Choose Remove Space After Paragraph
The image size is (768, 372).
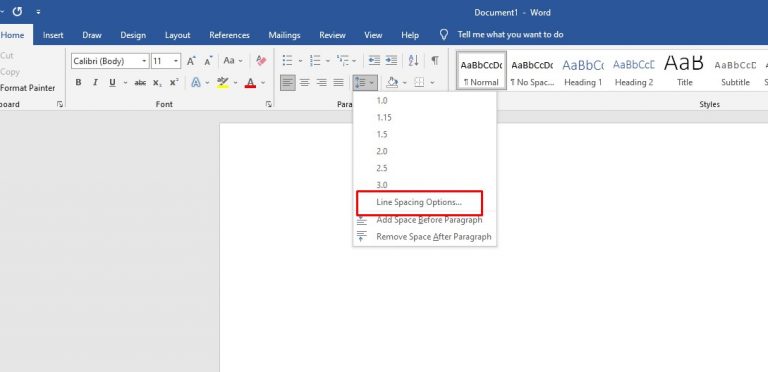425,237
